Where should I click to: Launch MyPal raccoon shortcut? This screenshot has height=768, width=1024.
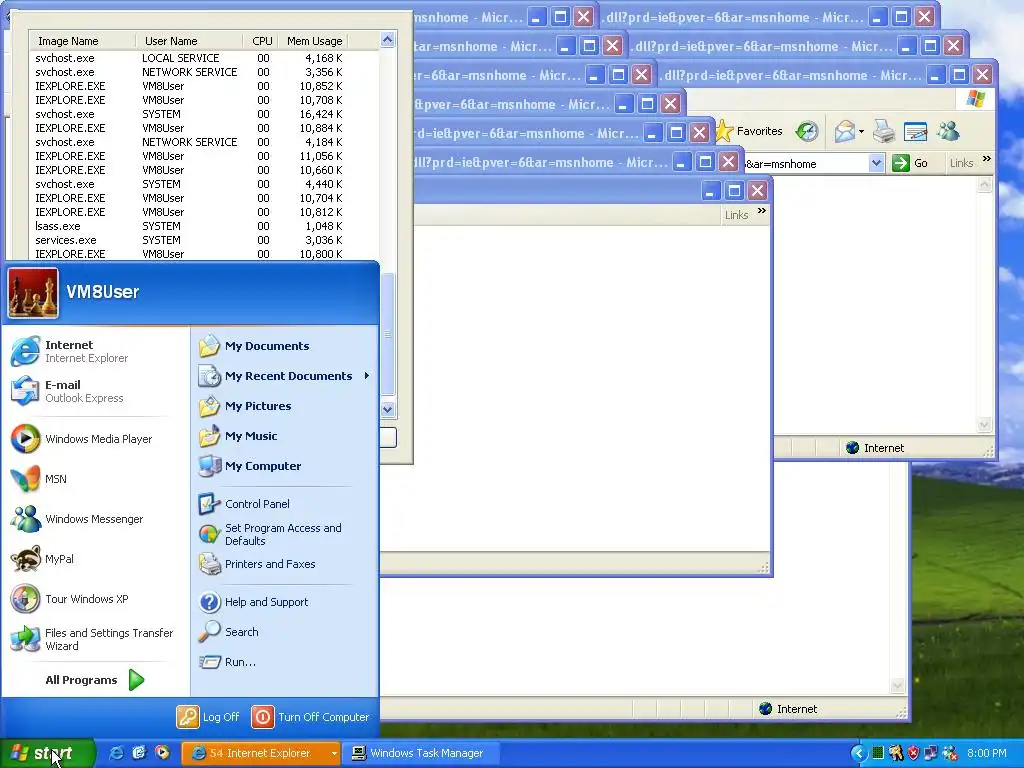pyautogui.click(x=42, y=559)
